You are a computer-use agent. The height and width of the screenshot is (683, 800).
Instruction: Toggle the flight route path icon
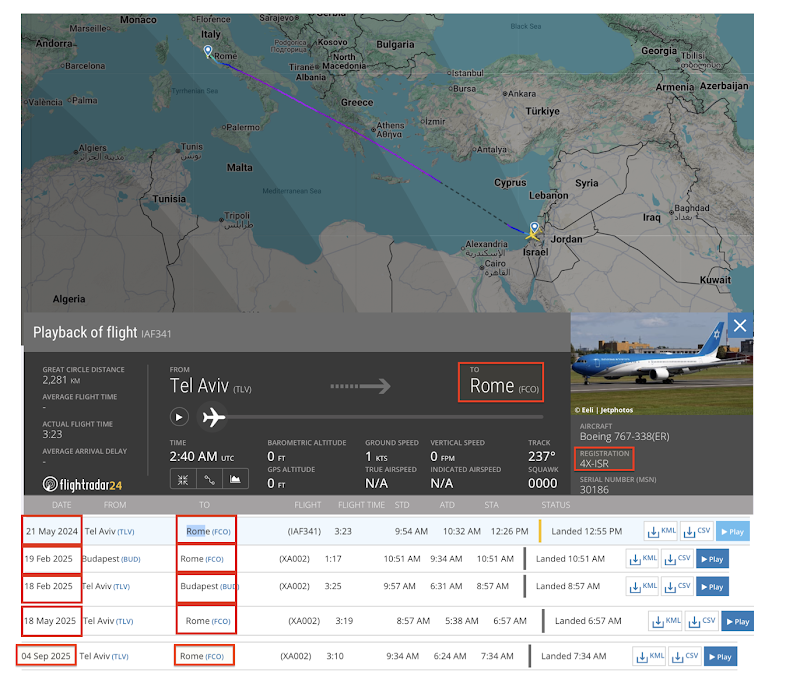click(x=209, y=479)
